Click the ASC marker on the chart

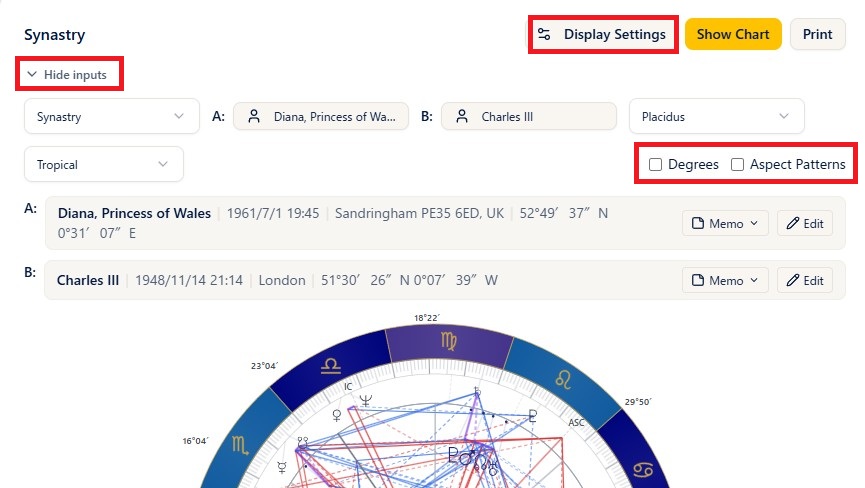pos(576,422)
